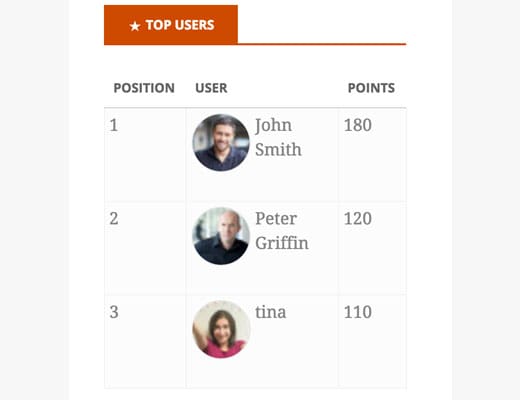Viewport: 520px width, 400px height.
Task: Click position number 3 cell
Action: (145, 342)
